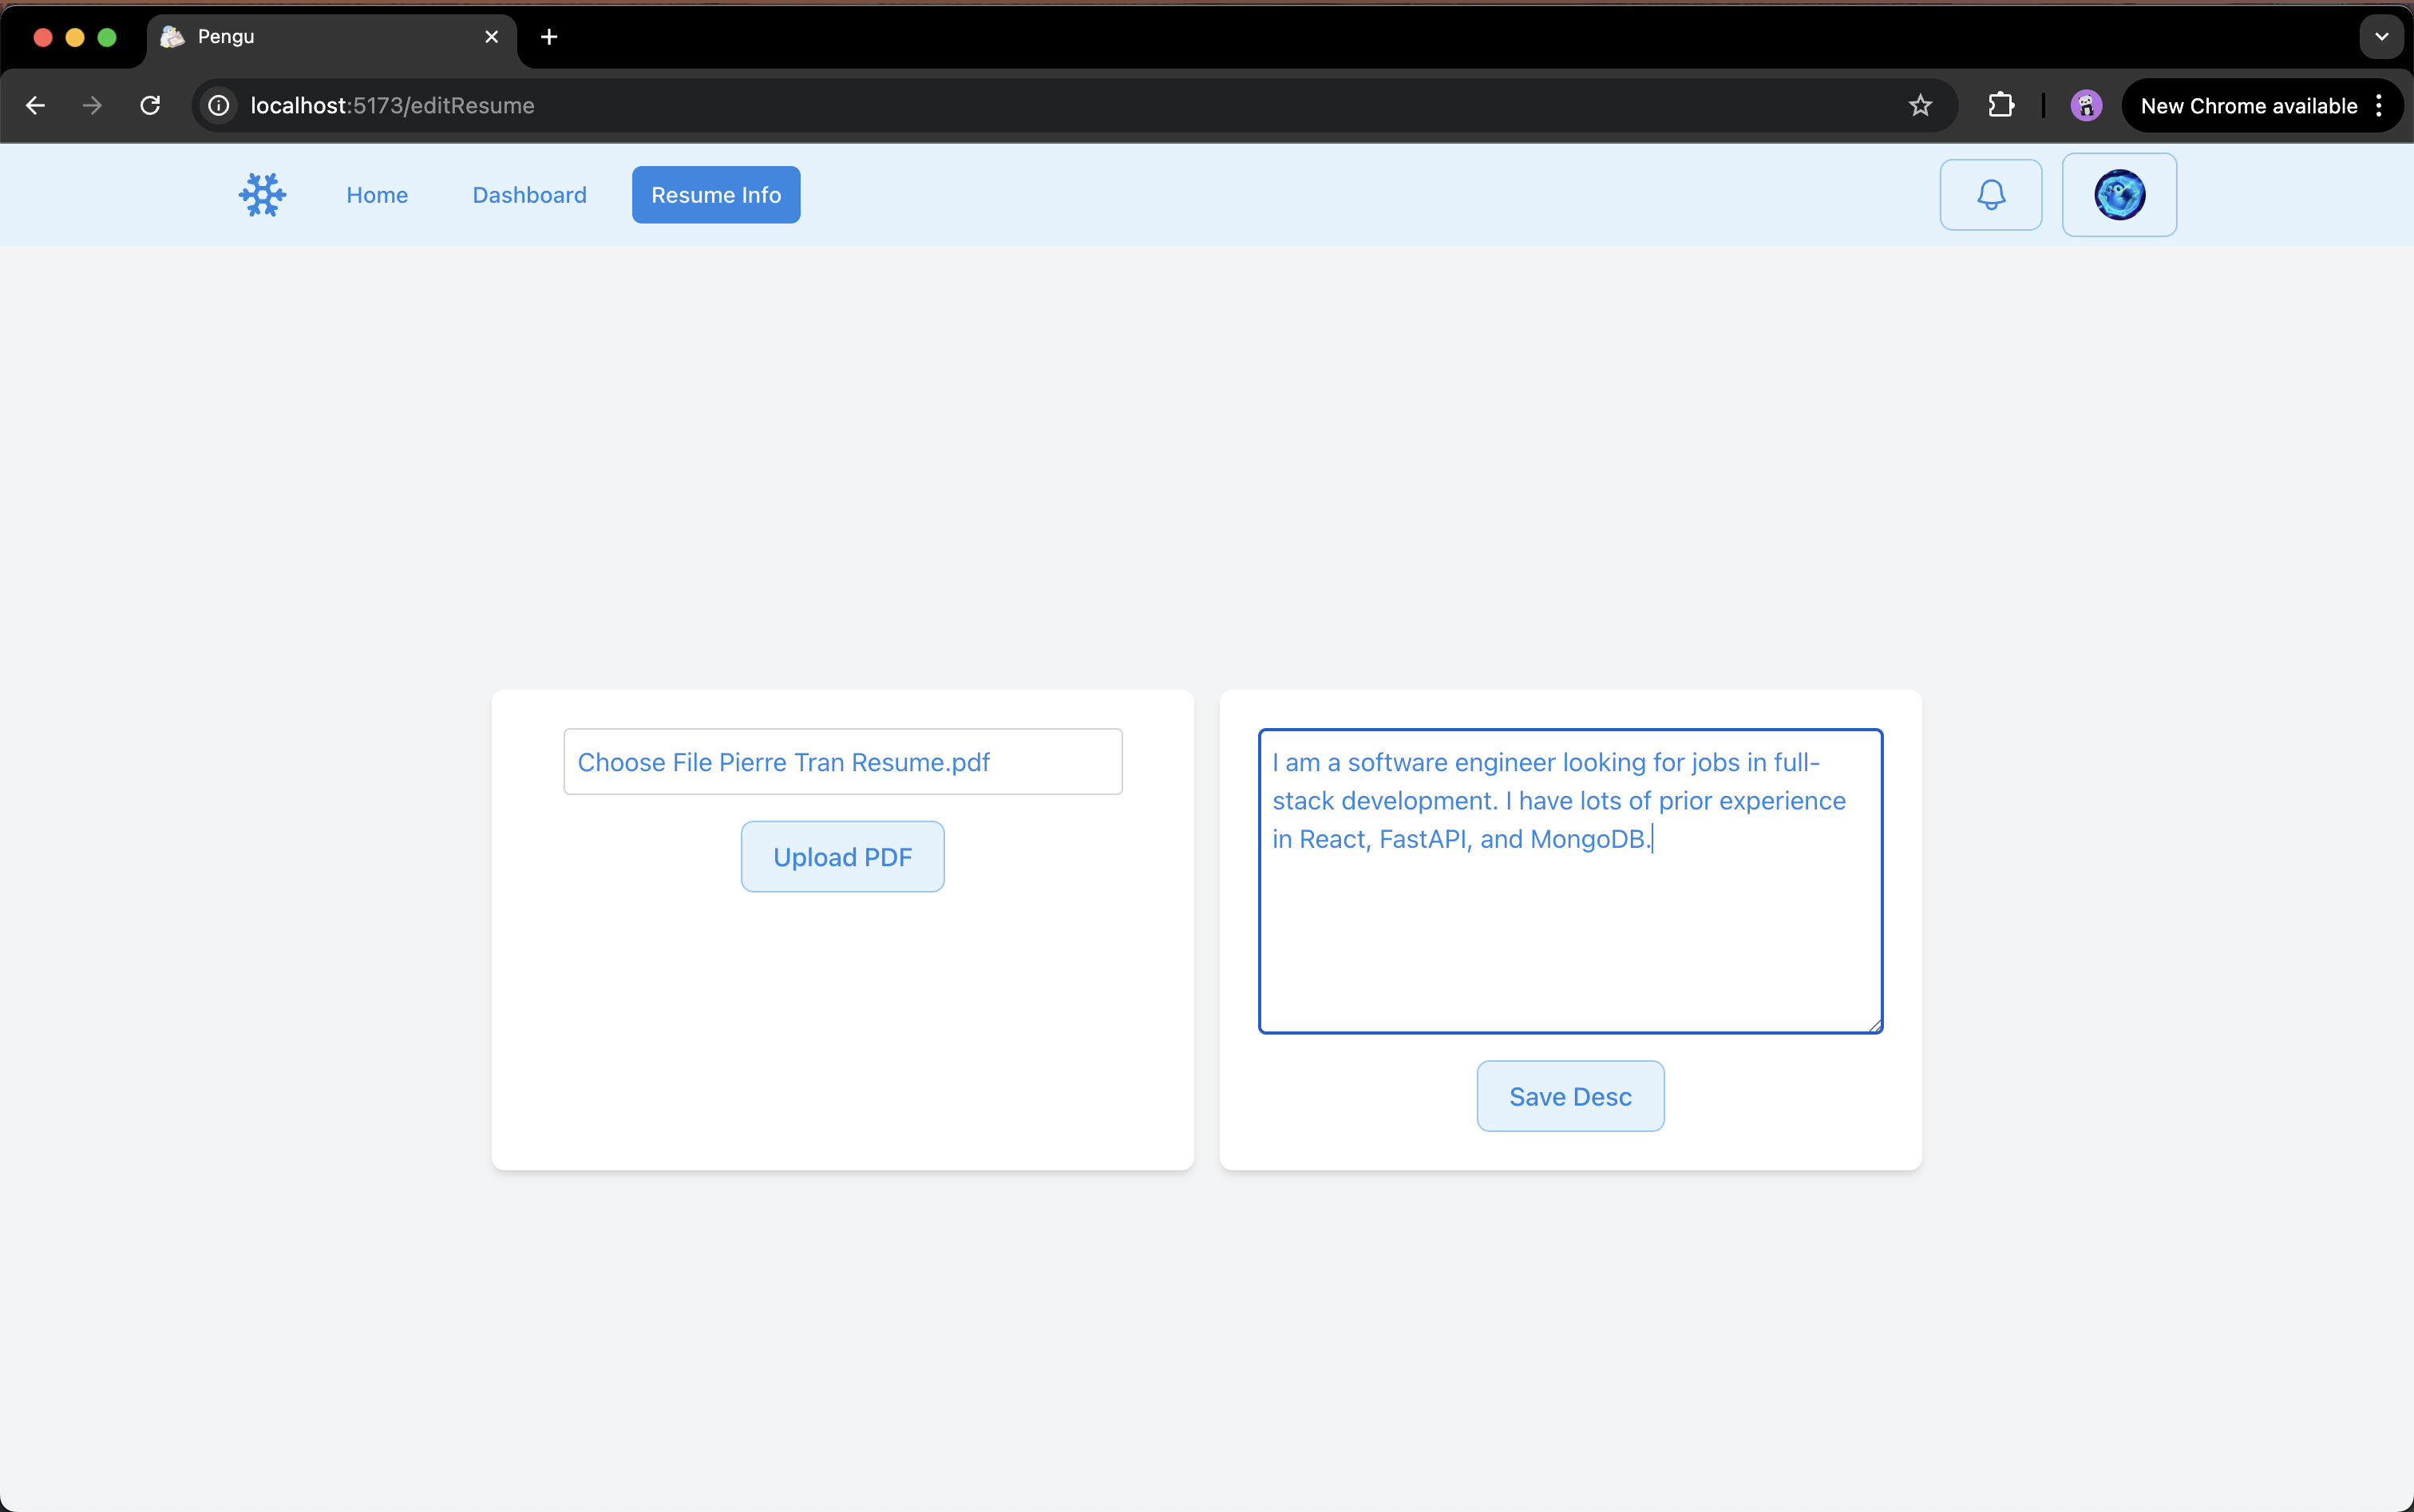The height and width of the screenshot is (1512, 2414).
Task: Navigate to Home tab
Action: point(377,195)
